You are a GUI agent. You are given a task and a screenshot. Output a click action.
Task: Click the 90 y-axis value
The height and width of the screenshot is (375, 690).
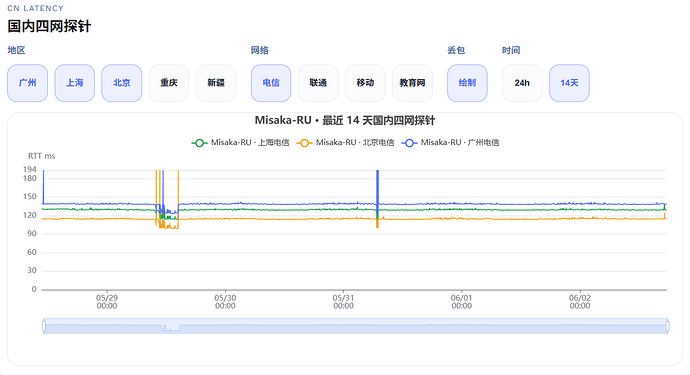pos(32,234)
